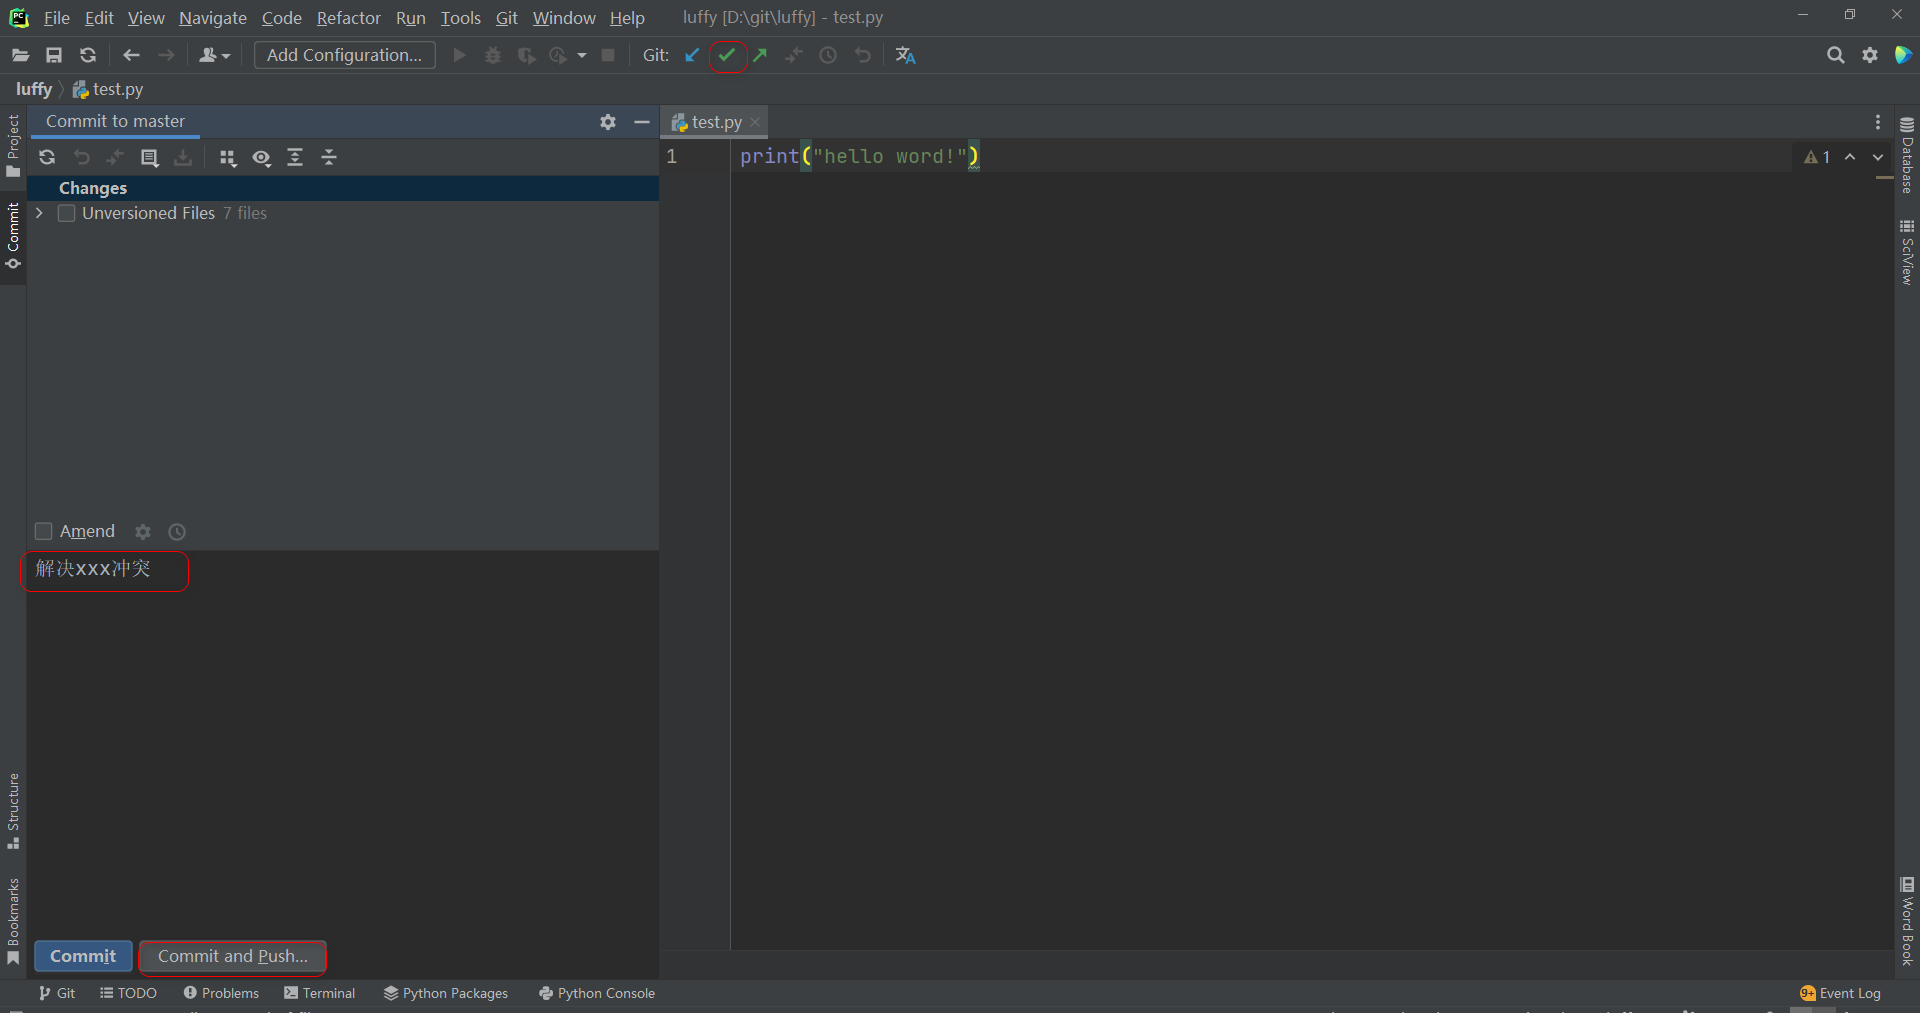Open the Project tool window tab

click(13, 146)
